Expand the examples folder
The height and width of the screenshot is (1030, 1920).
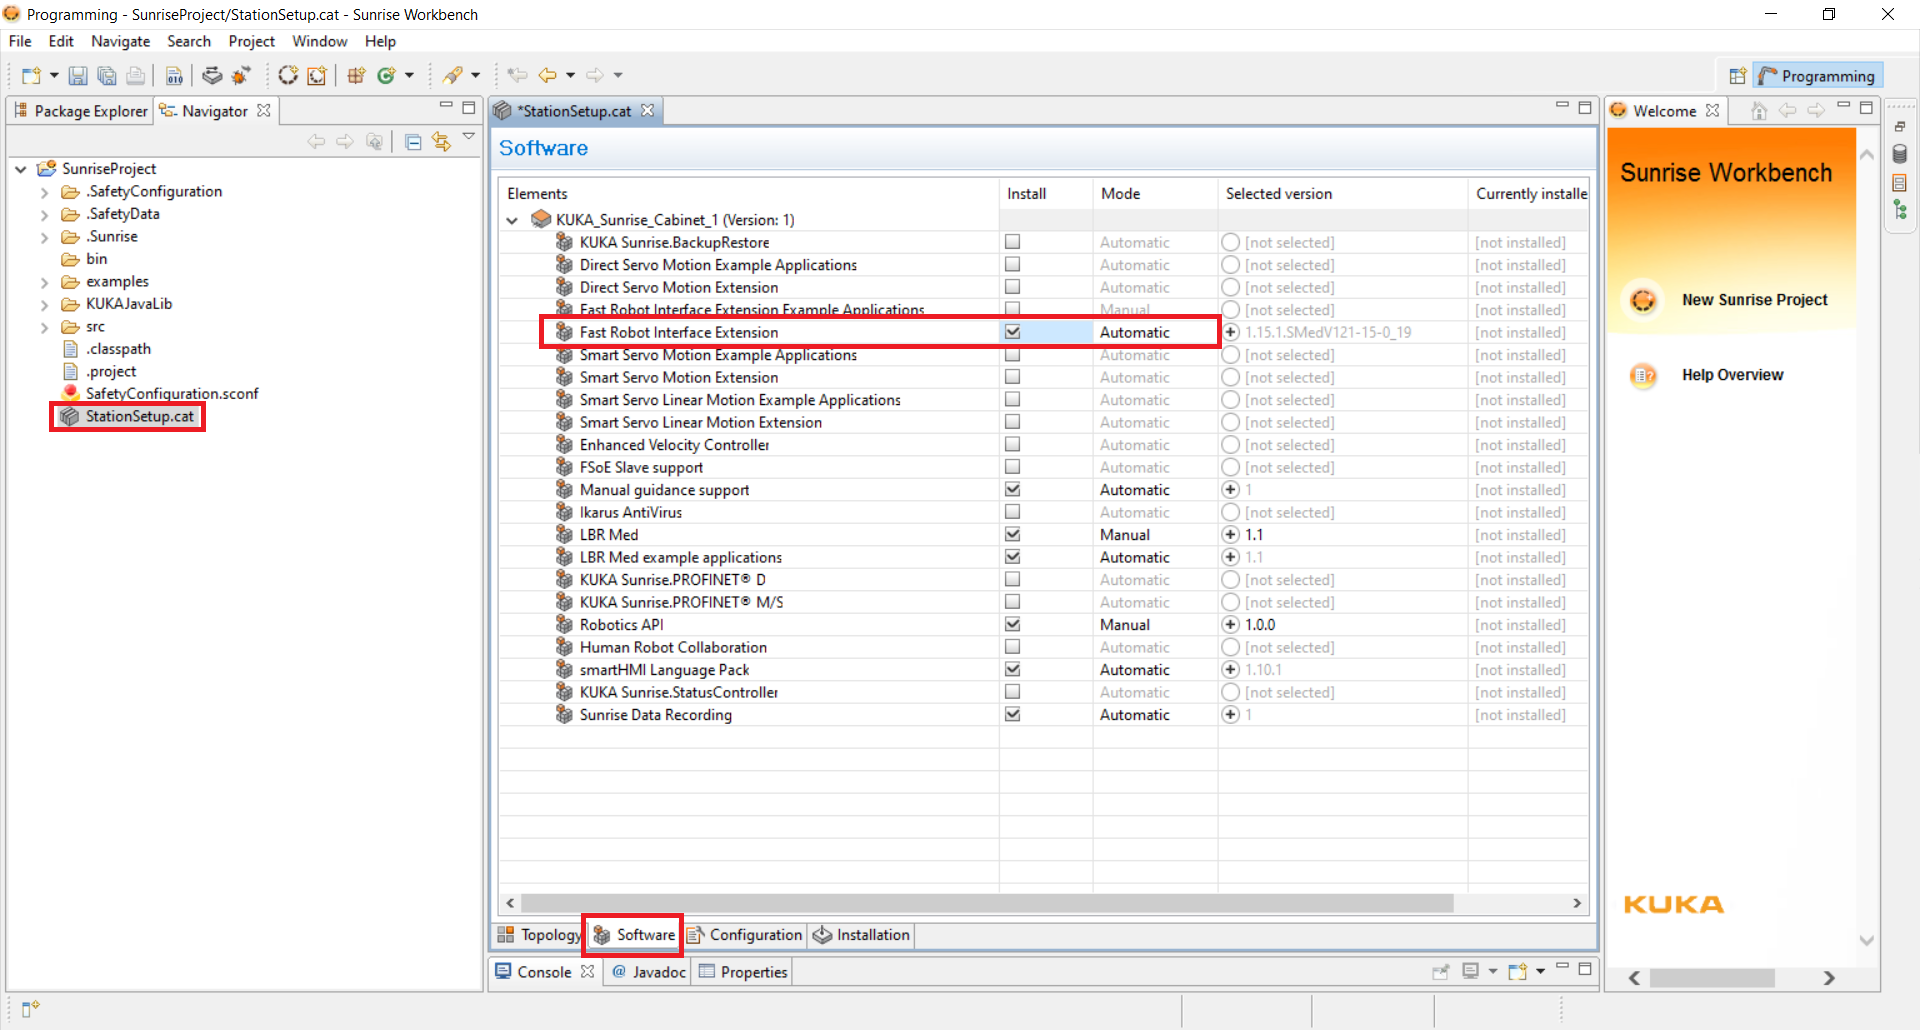(44, 282)
